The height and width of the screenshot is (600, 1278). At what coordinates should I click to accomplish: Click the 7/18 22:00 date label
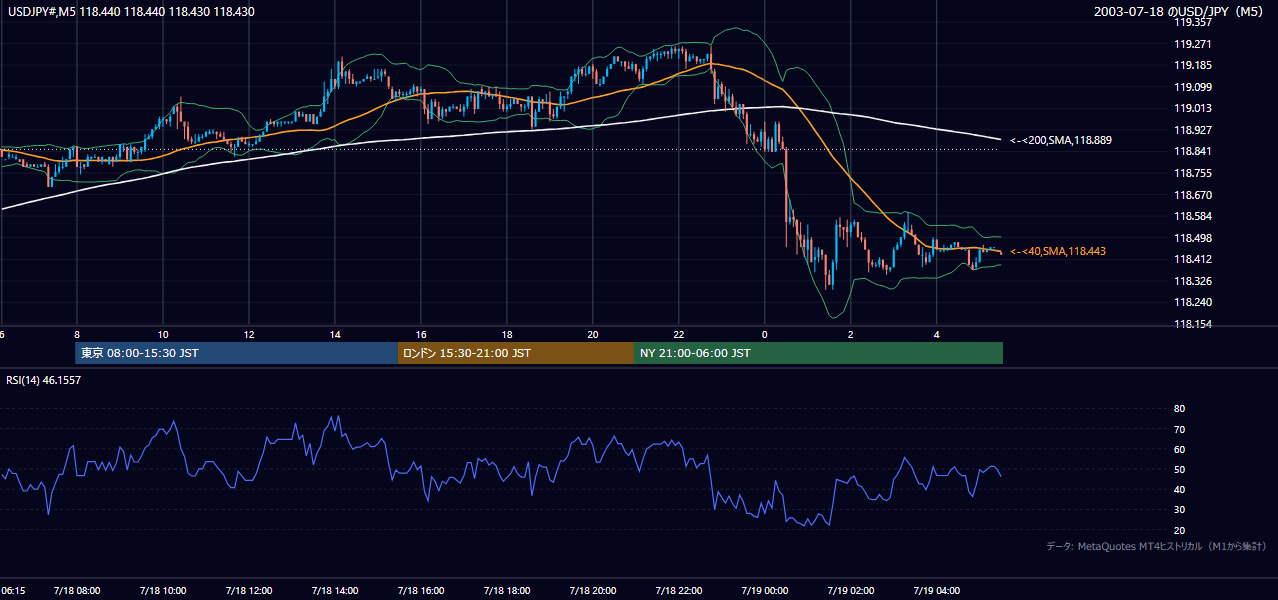coord(678,591)
